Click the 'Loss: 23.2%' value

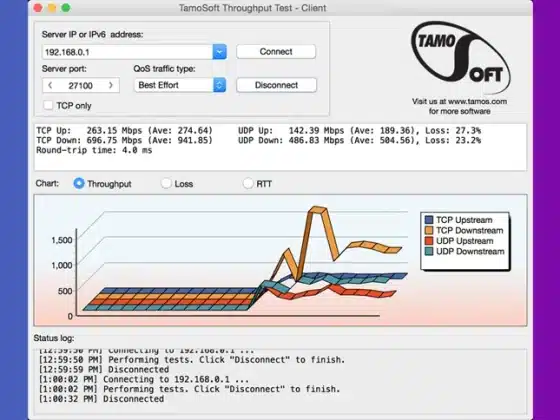(453, 140)
